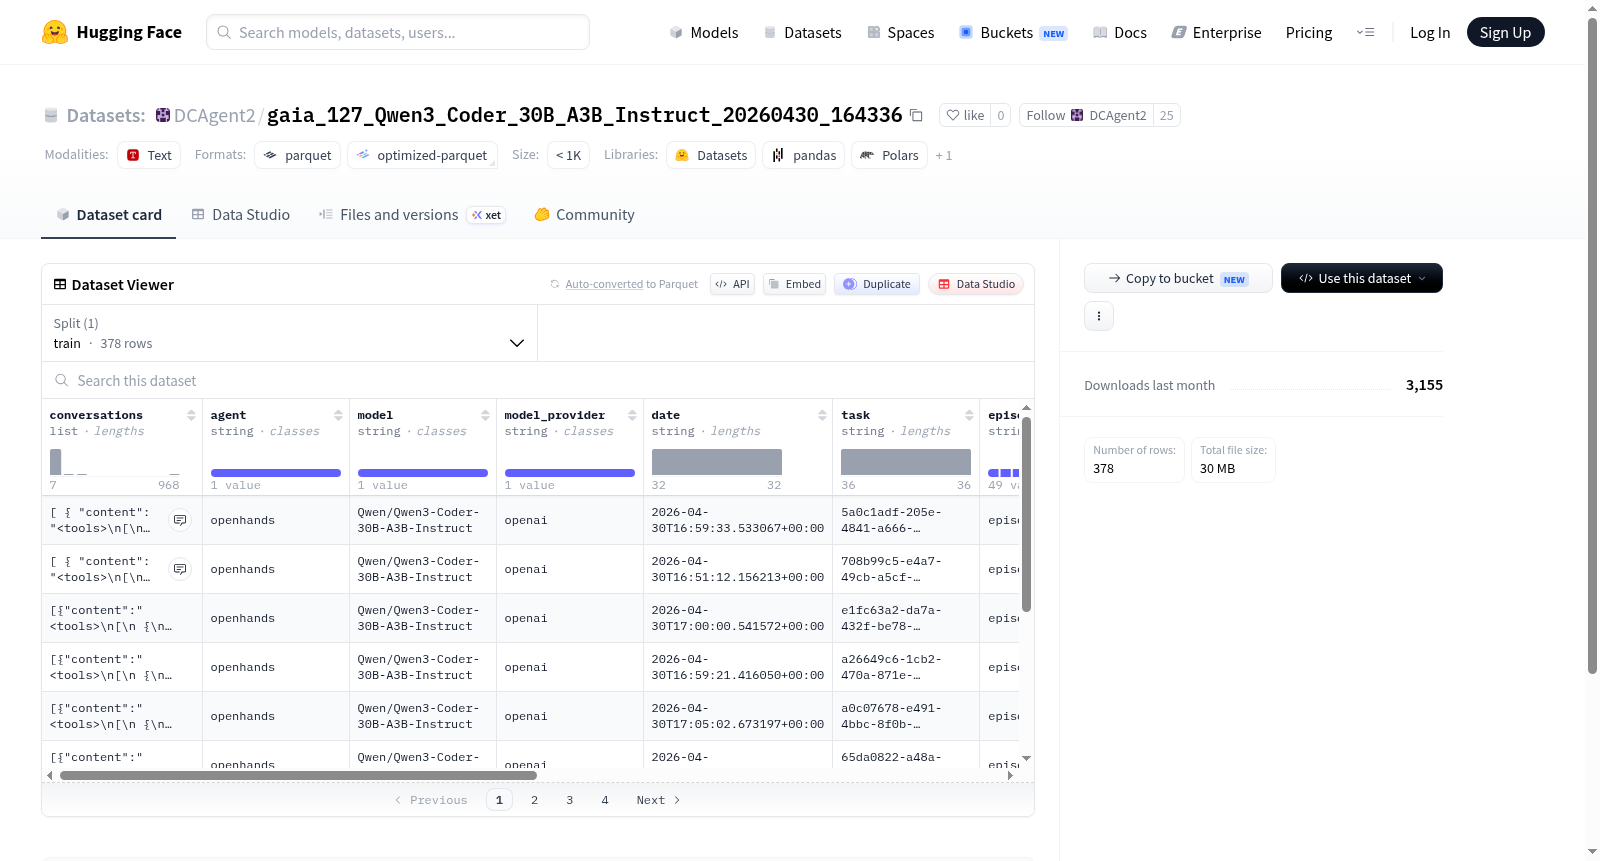1600x861 pixels.
Task: Go to Models in the navigation
Action: 704,32
